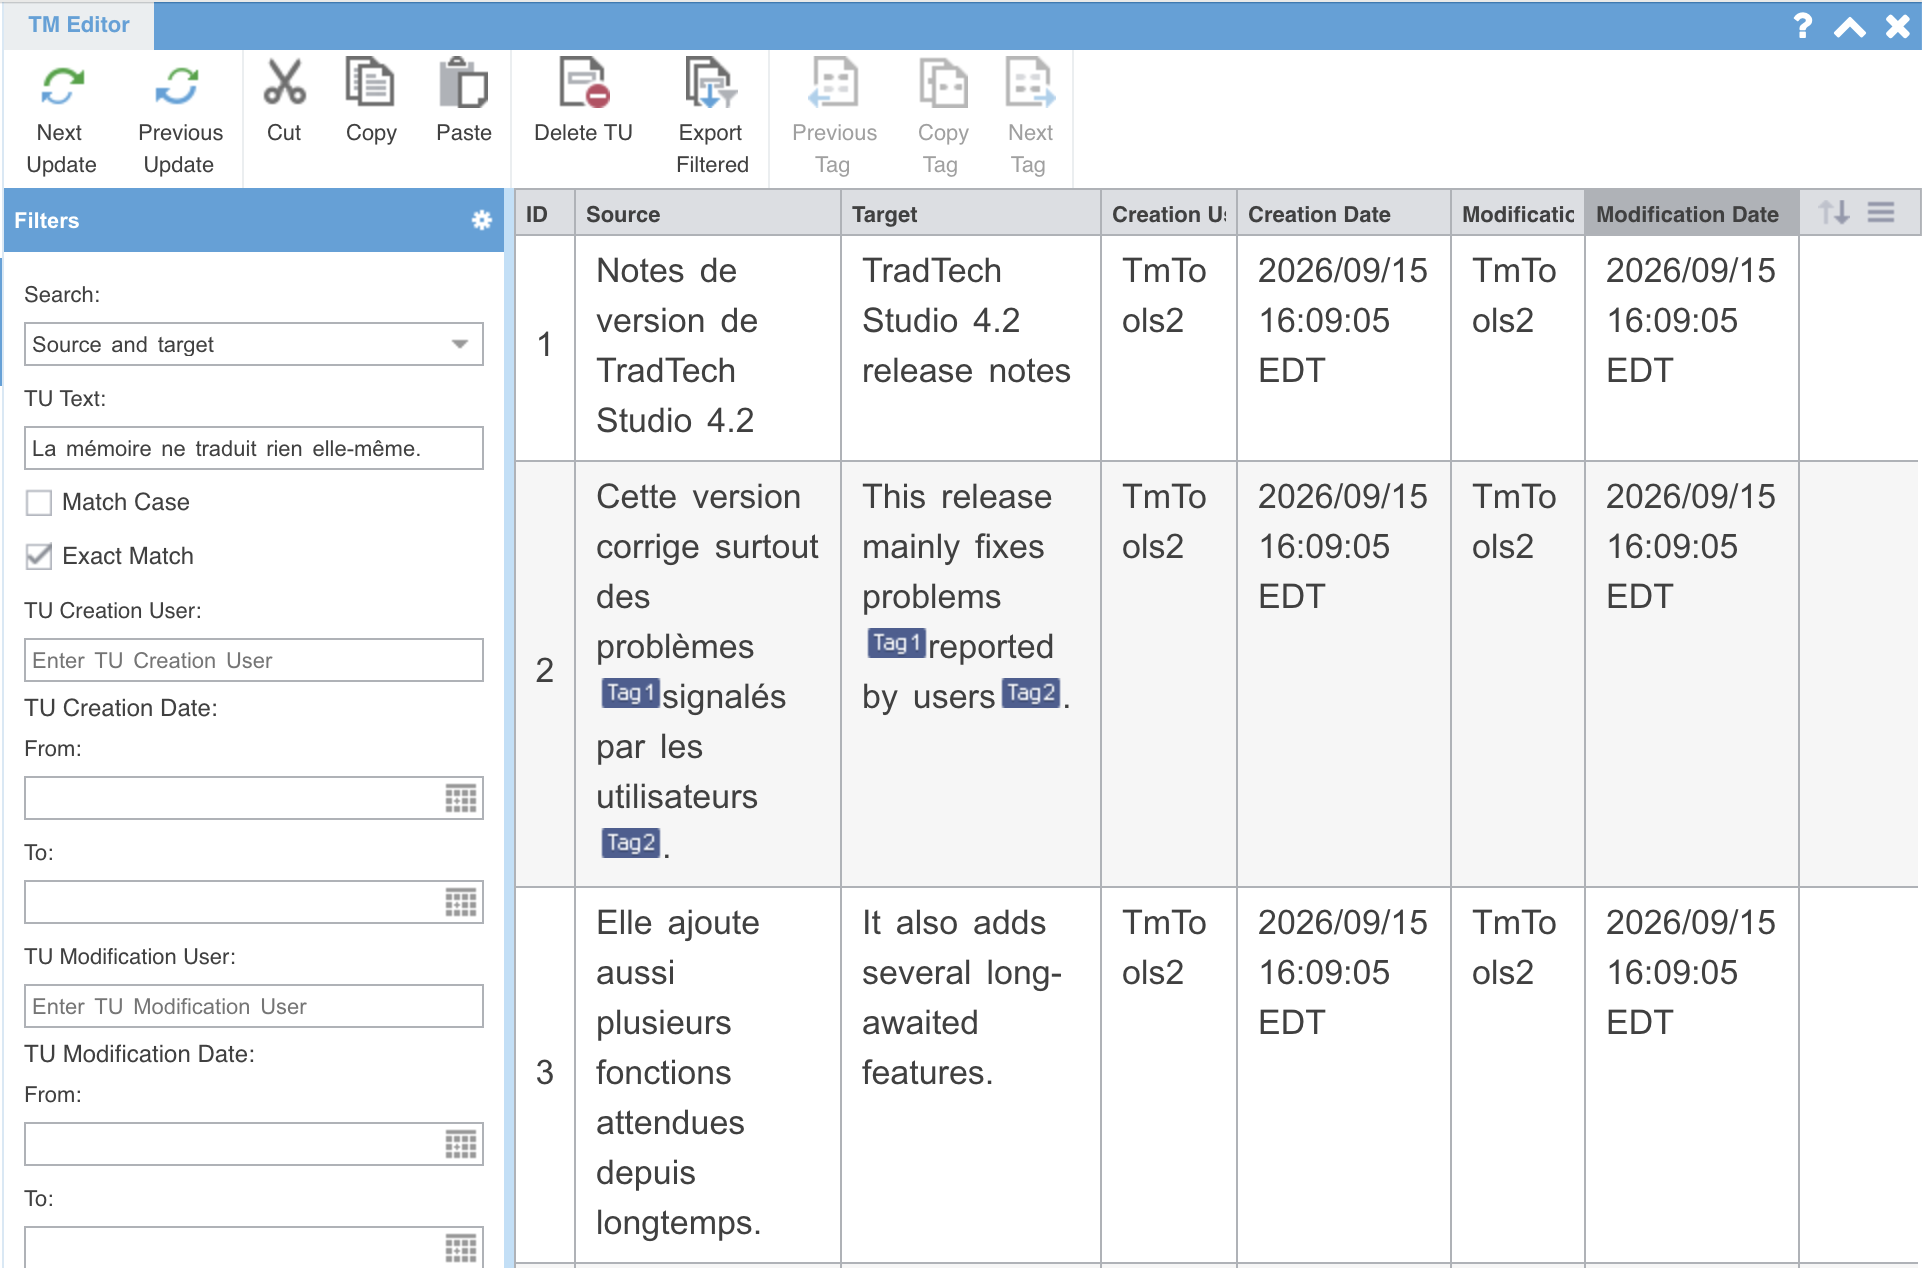
Task: Open TU Creation Date From calendar
Action: click(460, 798)
